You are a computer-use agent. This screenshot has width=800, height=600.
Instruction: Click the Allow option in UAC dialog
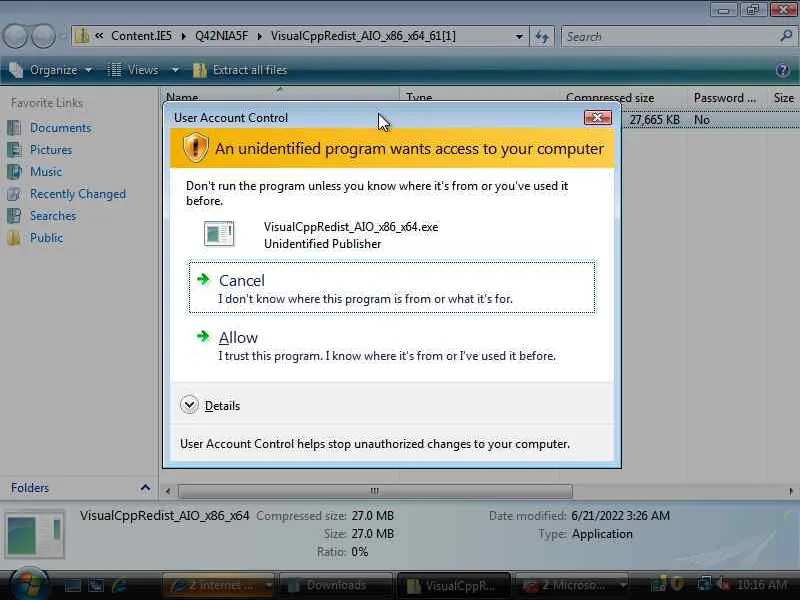(392, 345)
